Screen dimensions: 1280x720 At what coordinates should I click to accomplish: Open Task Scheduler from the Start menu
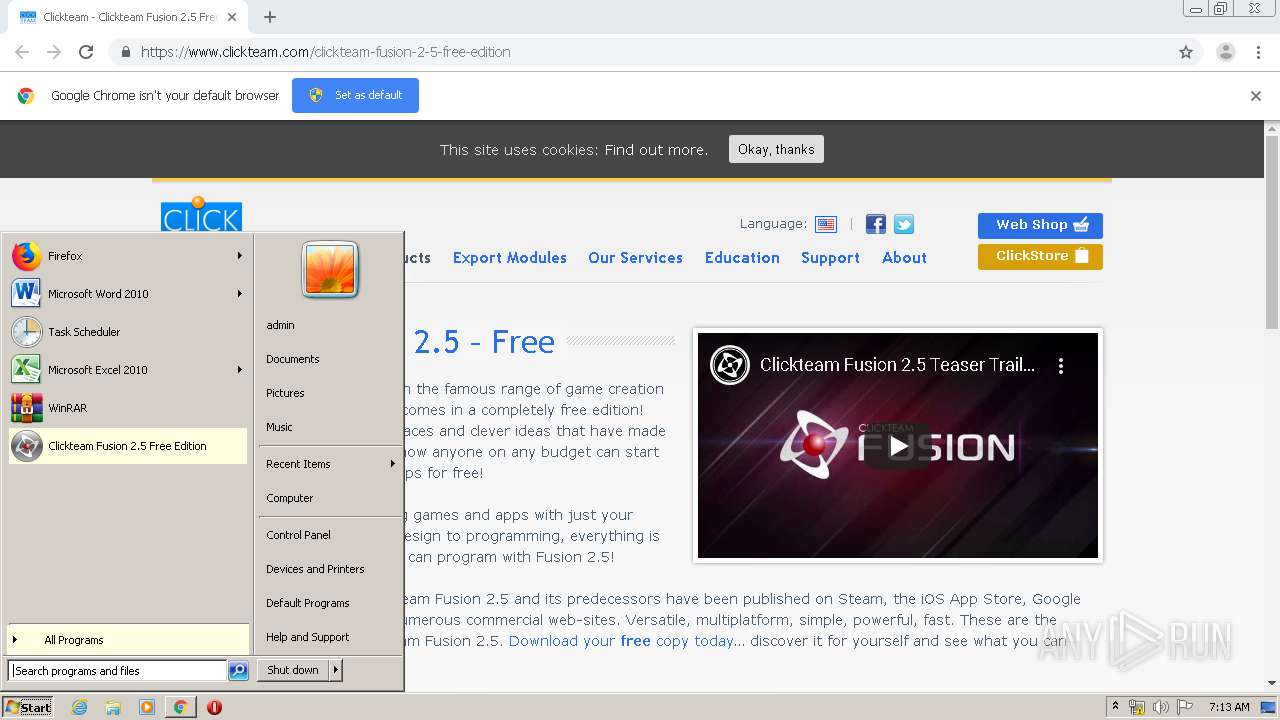tap(127, 332)
